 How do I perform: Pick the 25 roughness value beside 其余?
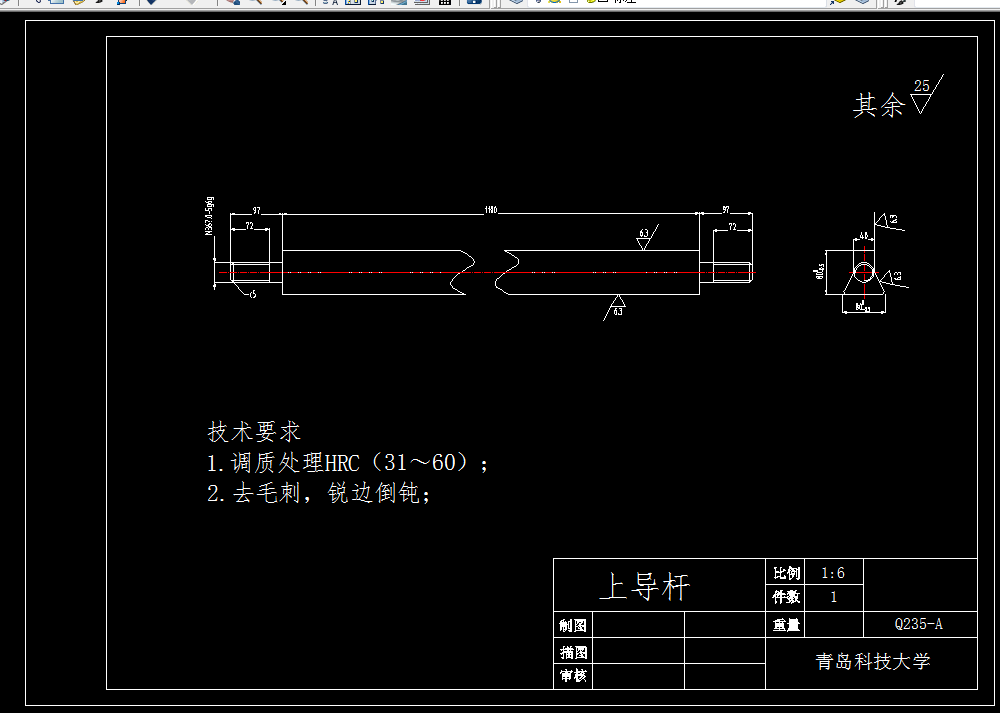click(922, 85)
